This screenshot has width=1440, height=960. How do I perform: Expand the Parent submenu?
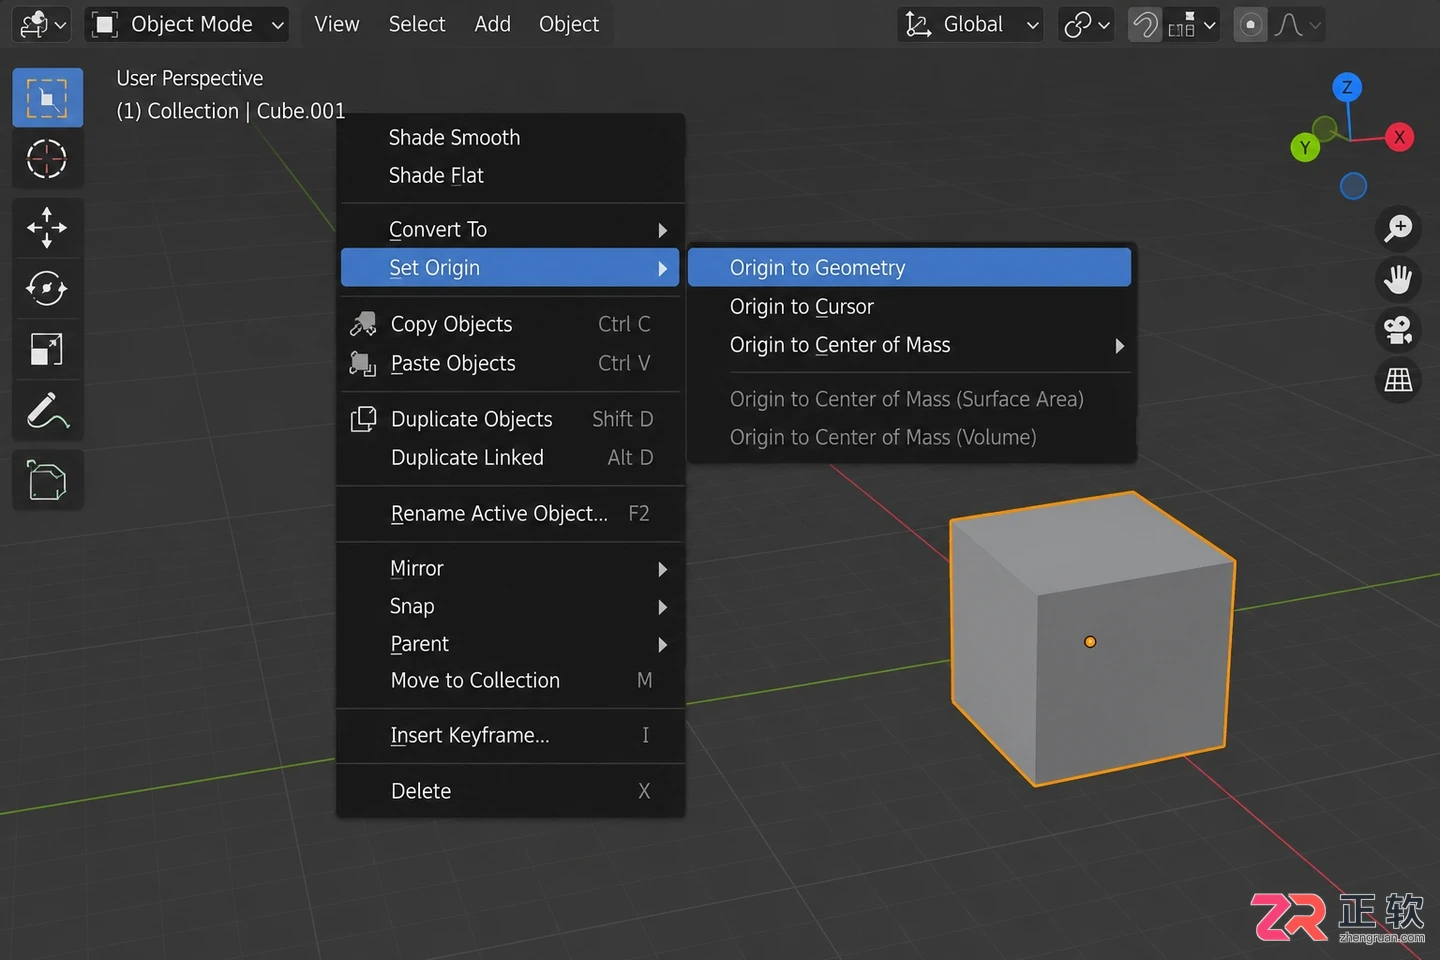pos(510,644)
